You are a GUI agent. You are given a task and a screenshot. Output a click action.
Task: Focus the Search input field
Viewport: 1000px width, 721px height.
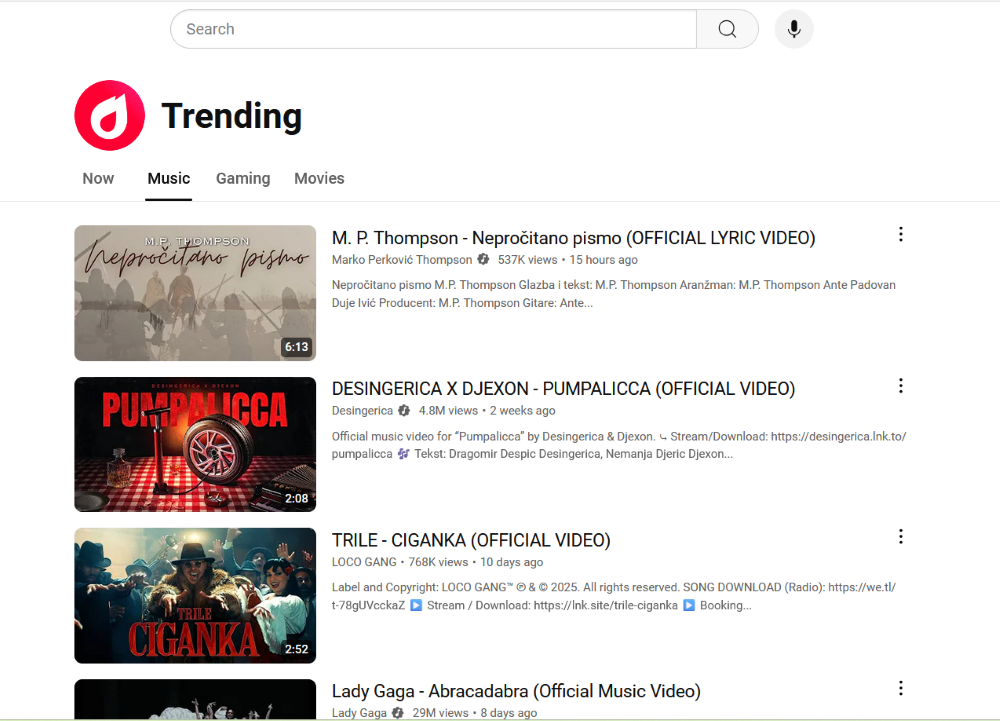pos(434,29)
